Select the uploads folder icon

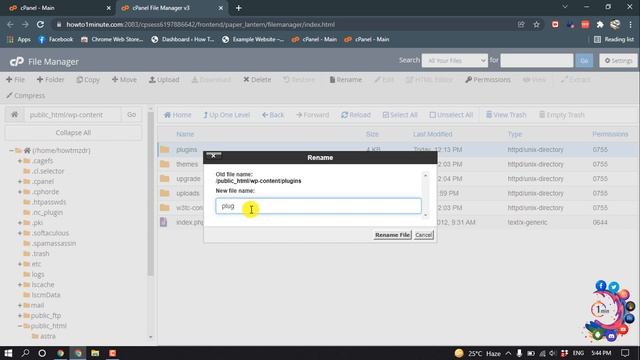coord(164,193)
